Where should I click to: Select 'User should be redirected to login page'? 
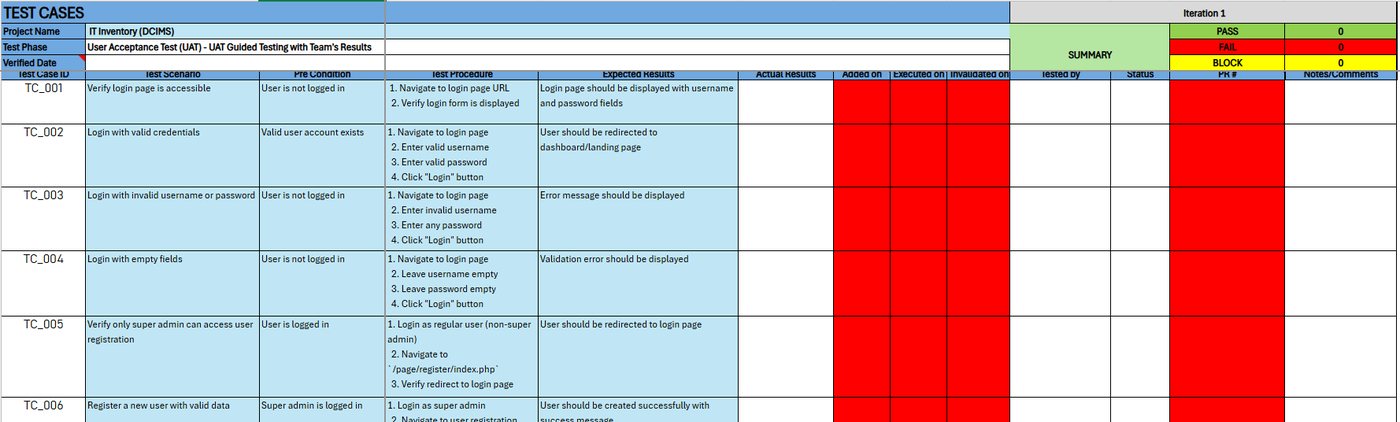click(638, 356)
